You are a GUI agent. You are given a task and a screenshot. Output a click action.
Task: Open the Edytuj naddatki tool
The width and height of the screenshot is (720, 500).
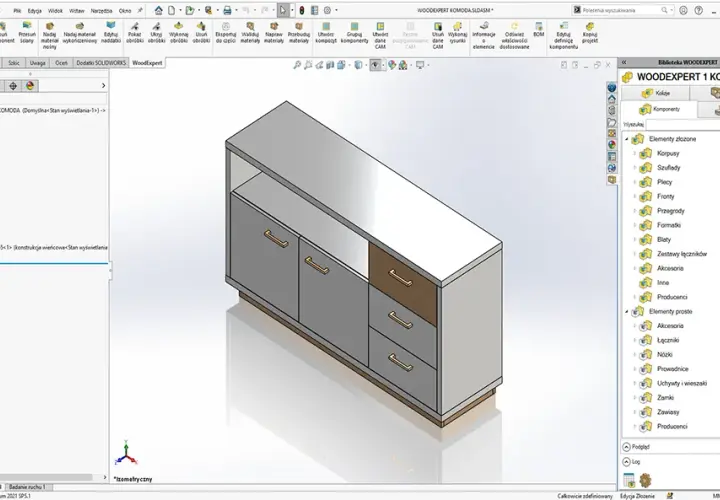[x=111, y=32]
